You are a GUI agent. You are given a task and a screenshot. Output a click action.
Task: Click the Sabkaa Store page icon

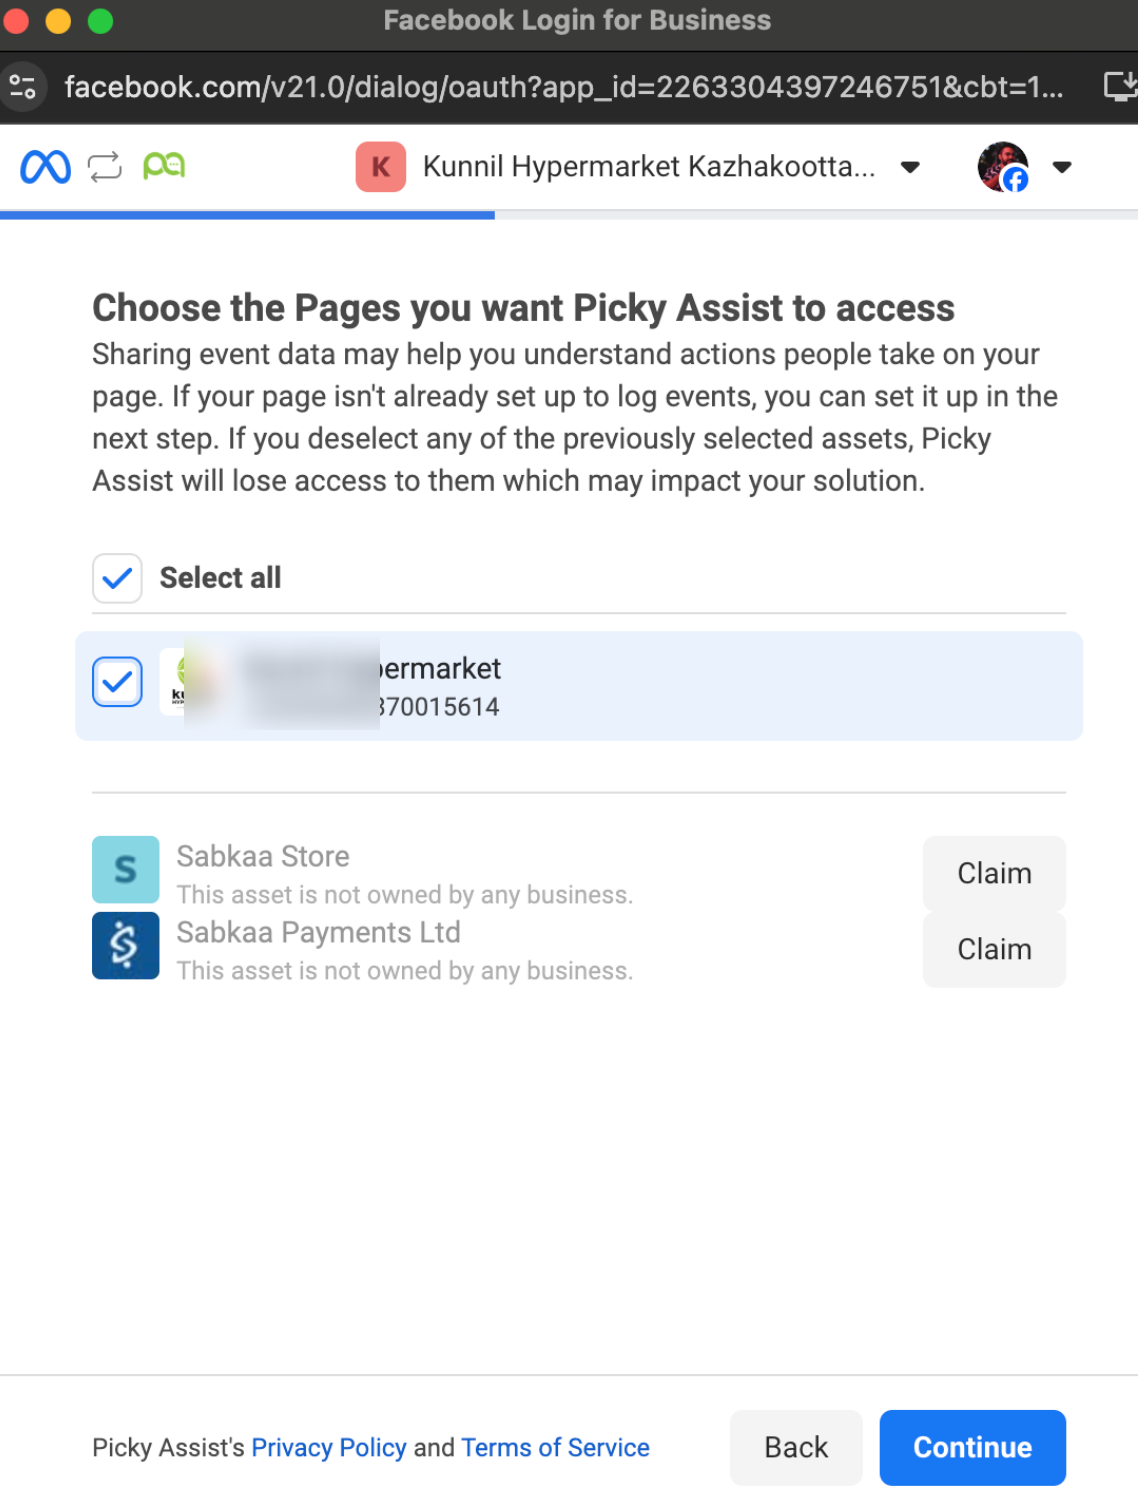pyautogui.click(x=125, y=869)
